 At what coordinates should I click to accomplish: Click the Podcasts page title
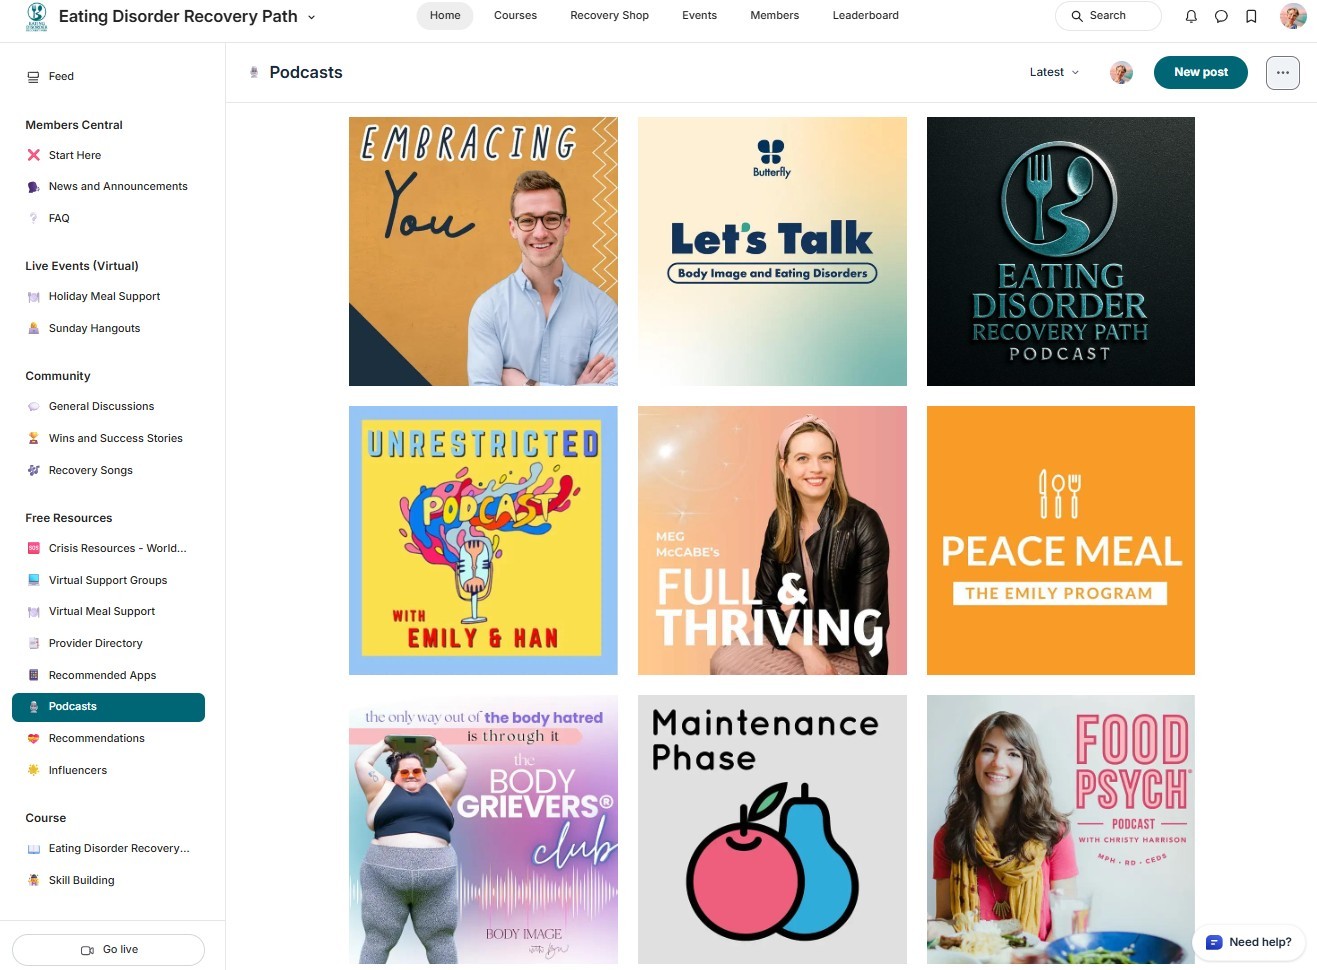306,72
